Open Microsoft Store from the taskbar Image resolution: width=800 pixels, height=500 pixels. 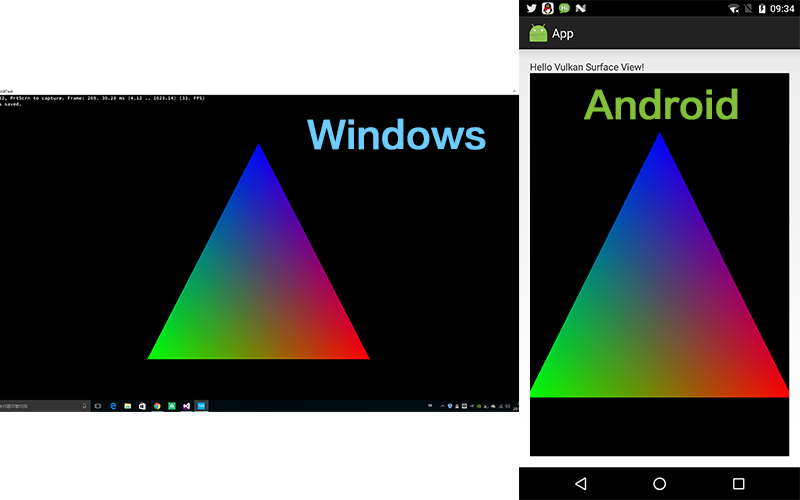142,406
